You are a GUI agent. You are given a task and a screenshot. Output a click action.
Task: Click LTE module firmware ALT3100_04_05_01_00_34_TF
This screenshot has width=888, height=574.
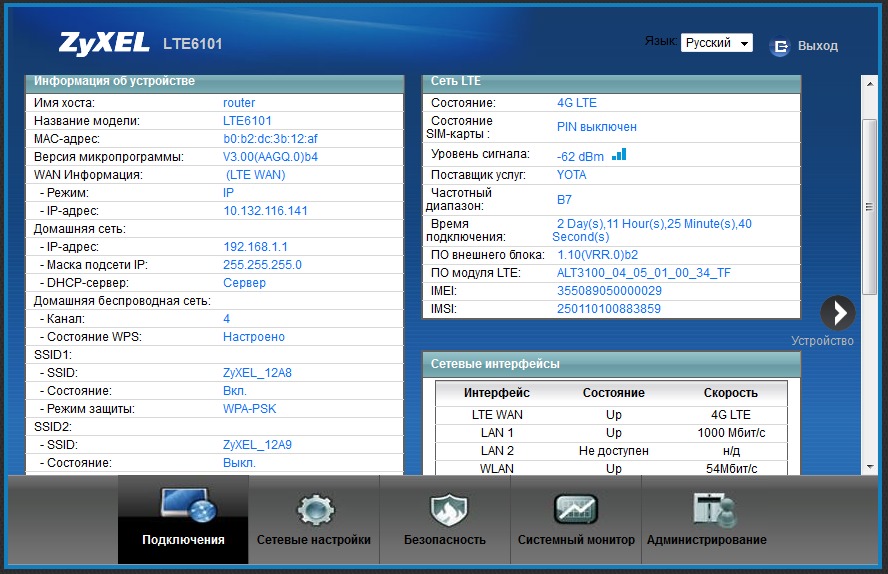[x=643, y=273]
